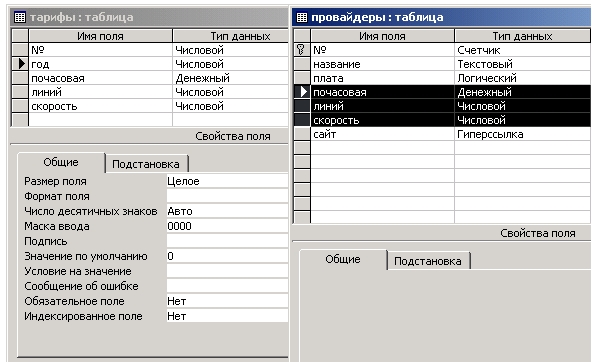Click the Имя поля column header in тарифы
This screenshot has width=592, height=362.
[100, 36]
